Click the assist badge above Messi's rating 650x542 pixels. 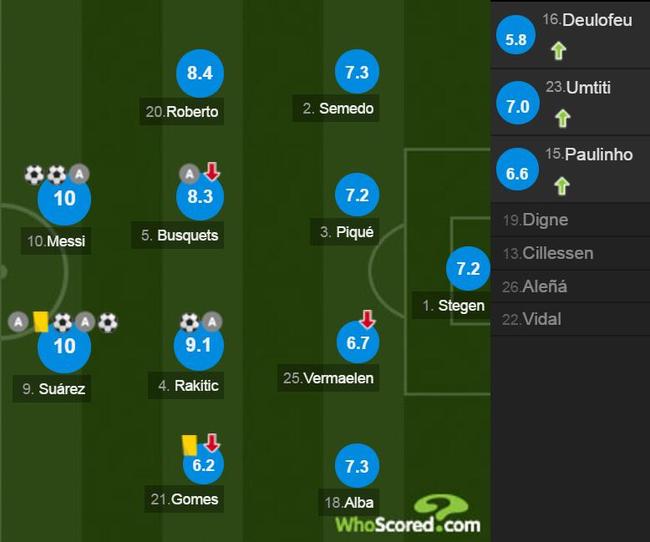tap(79, 174)
